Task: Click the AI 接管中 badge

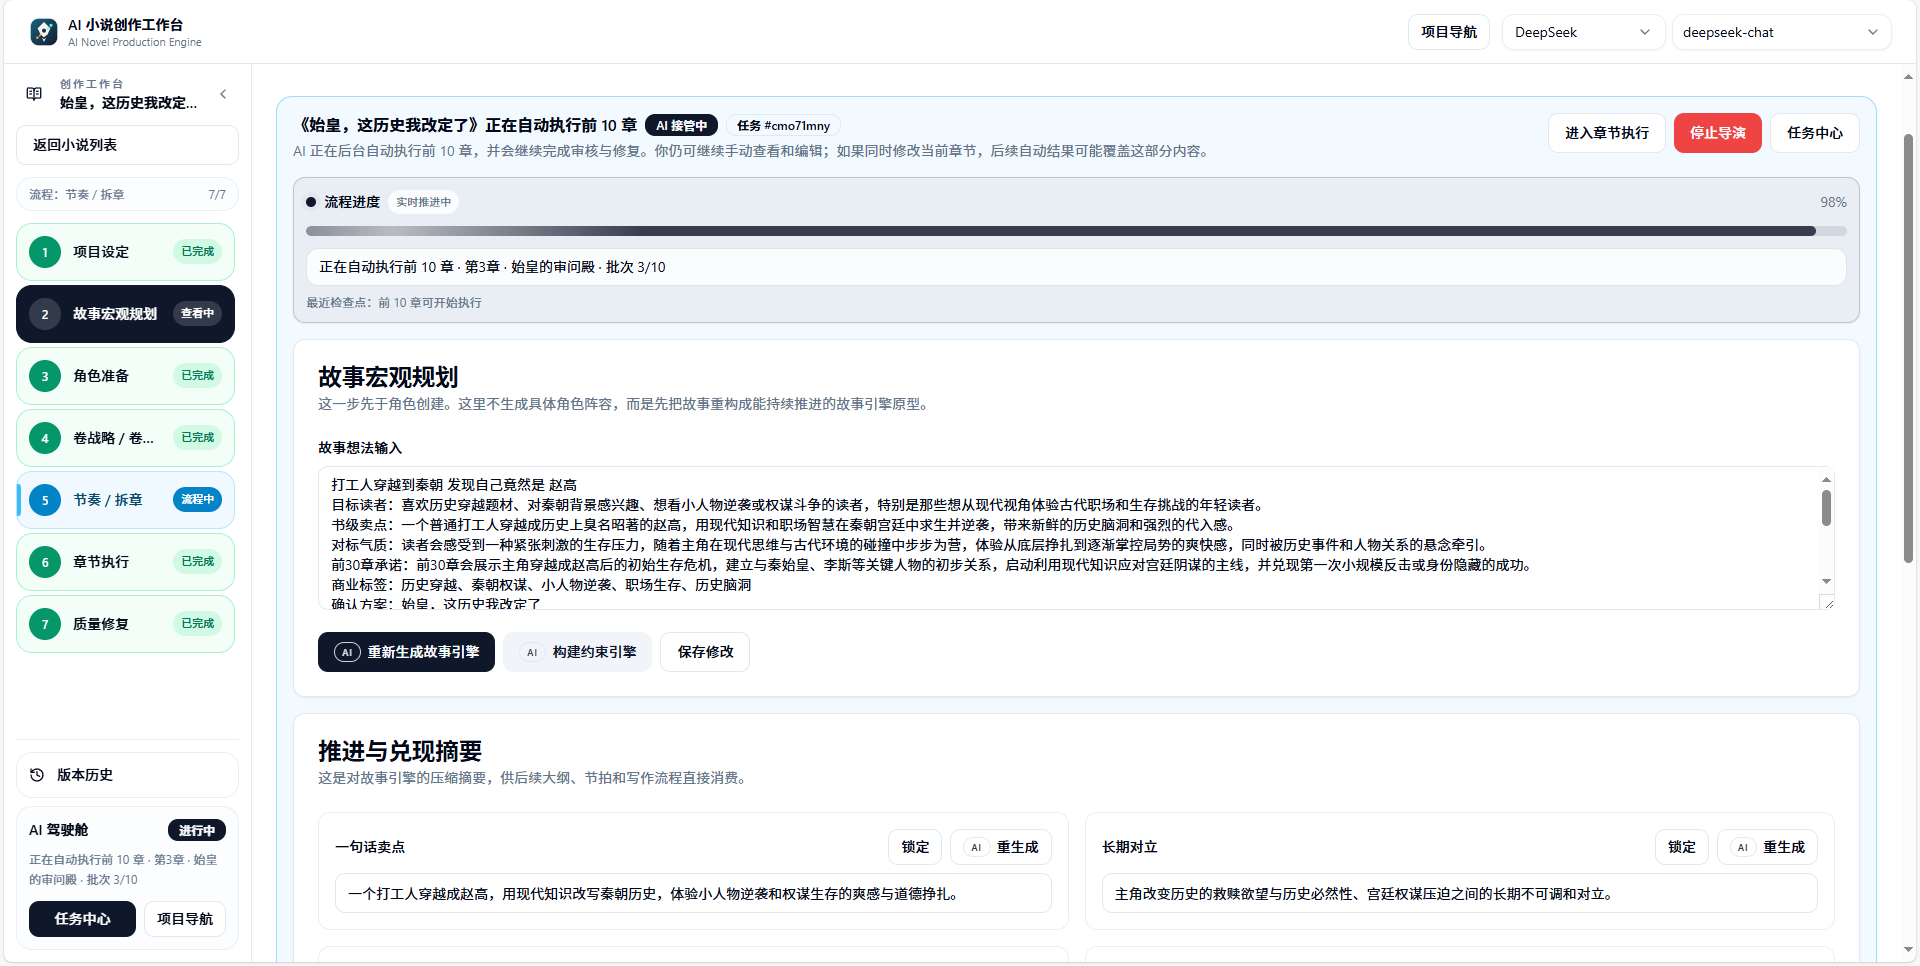Action: click(x=681, y=125)
